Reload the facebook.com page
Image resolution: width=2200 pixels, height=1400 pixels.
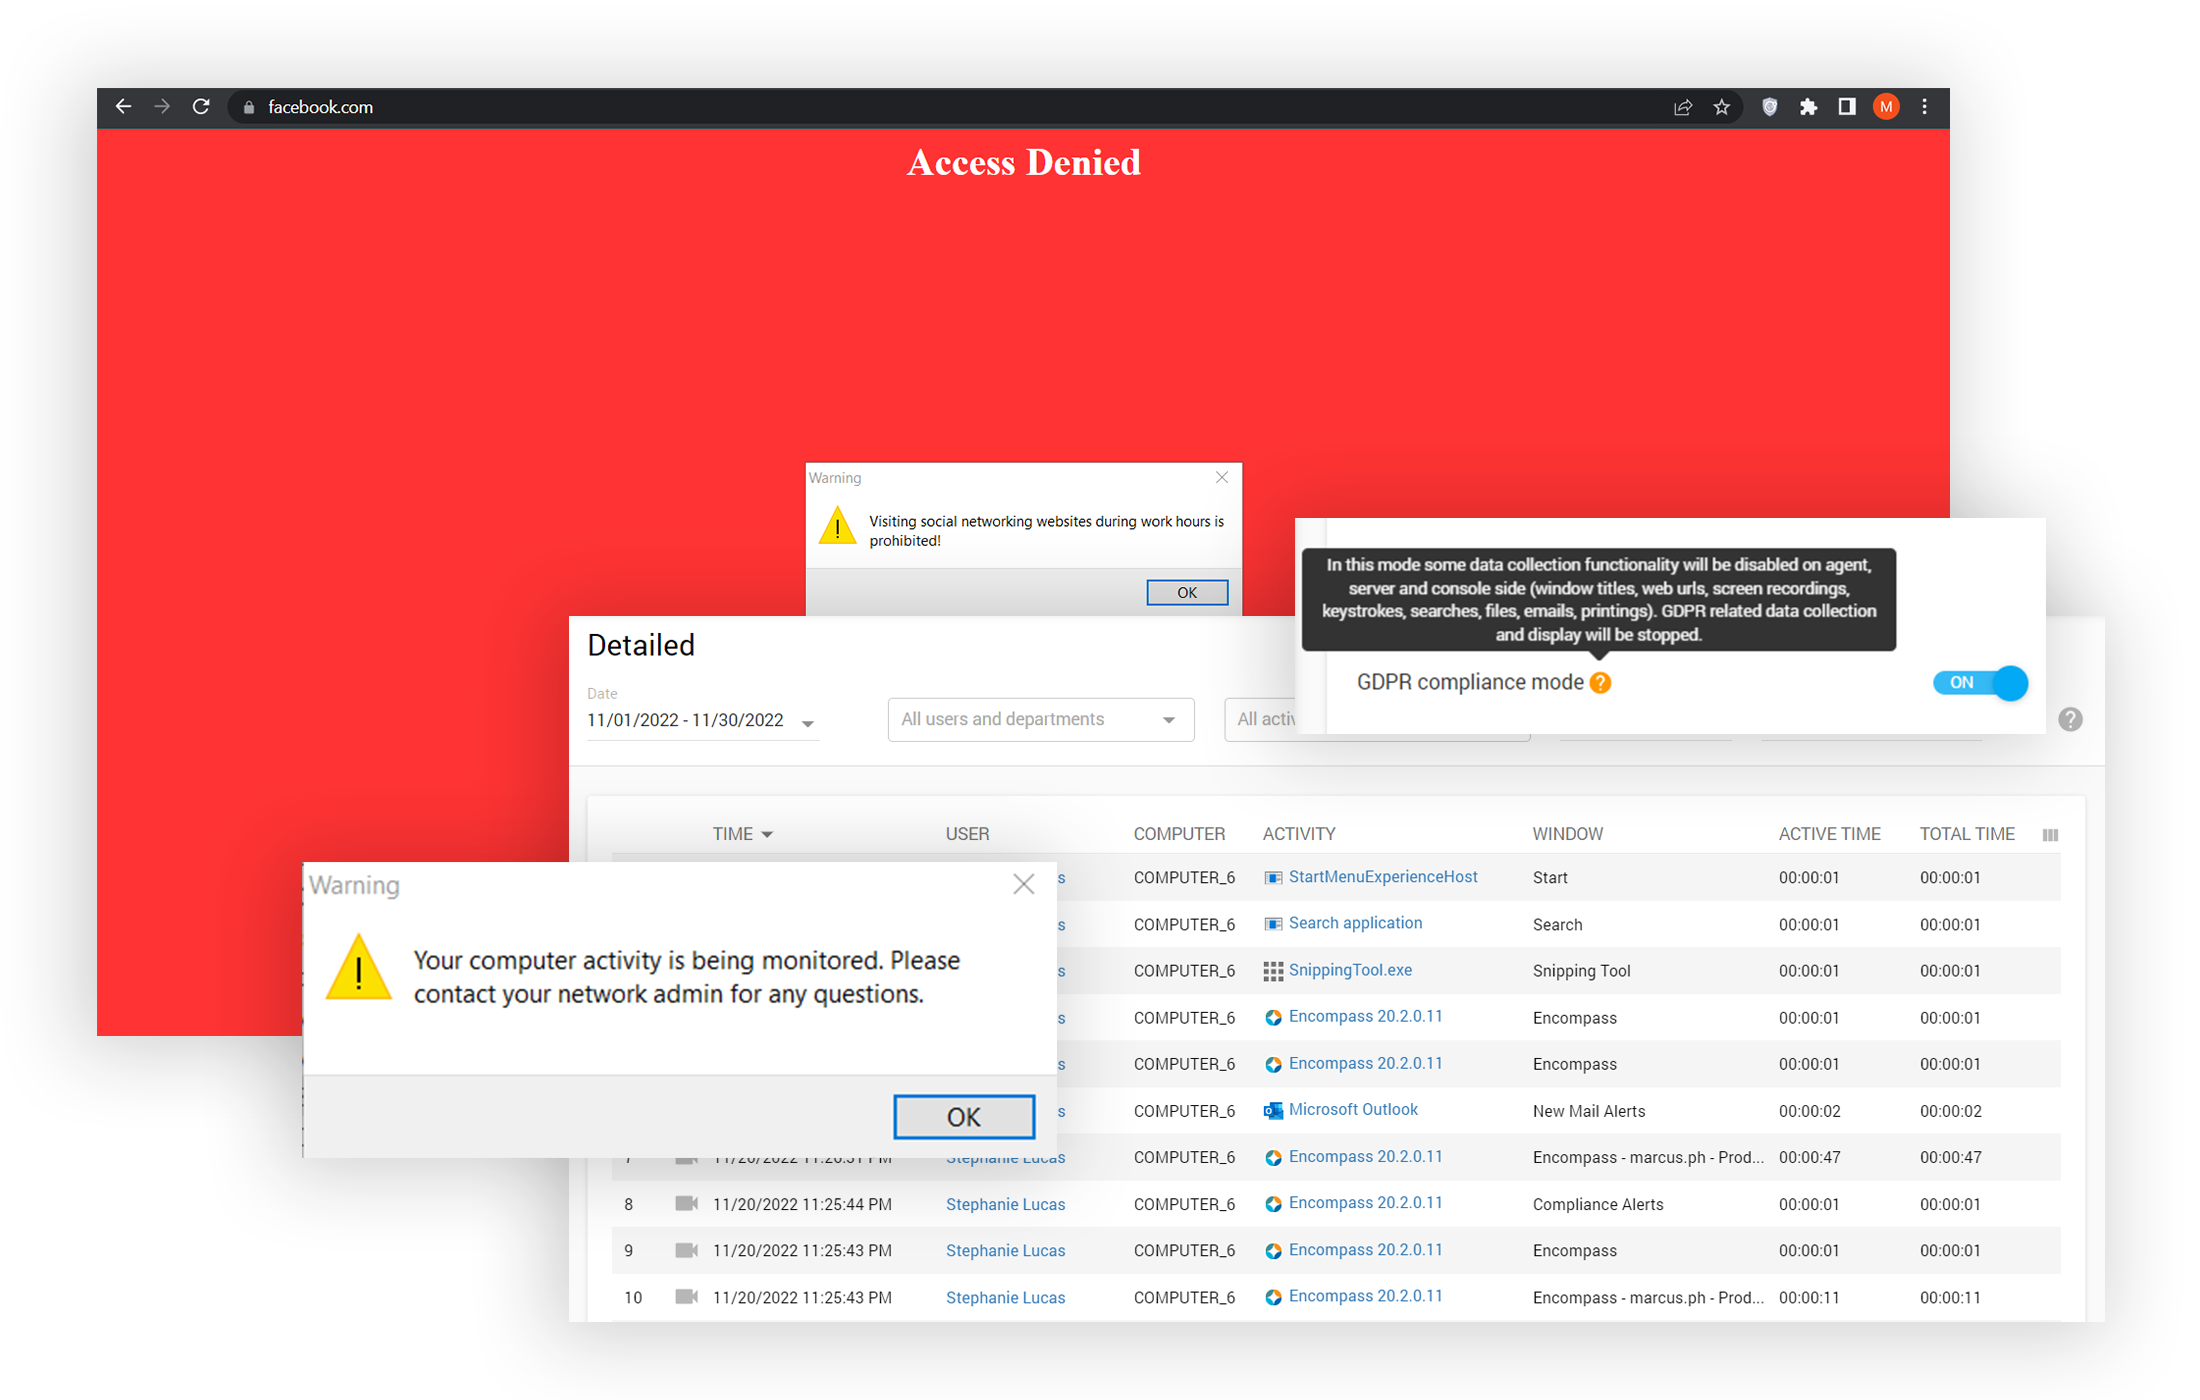pos(201,107)
